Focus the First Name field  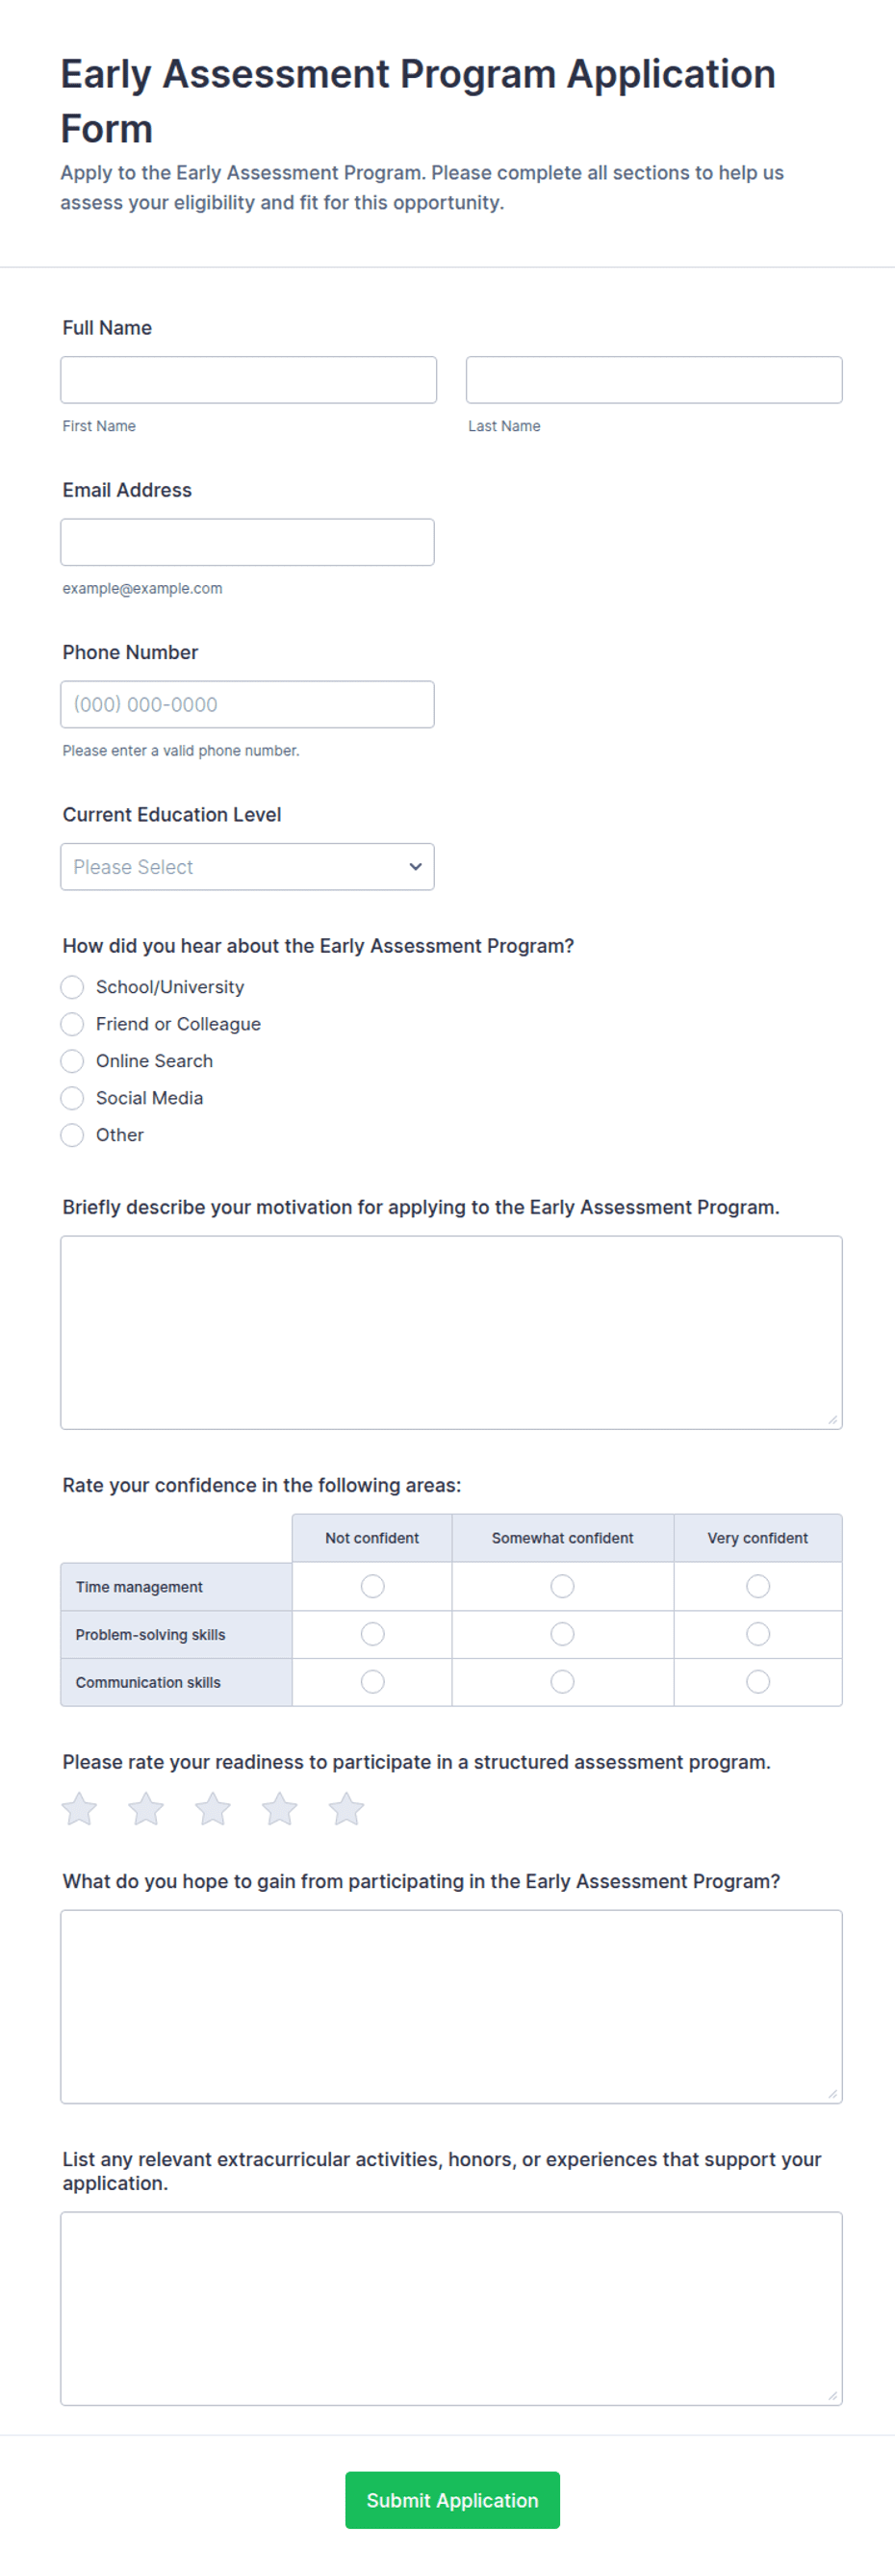(x=248, y=380)
